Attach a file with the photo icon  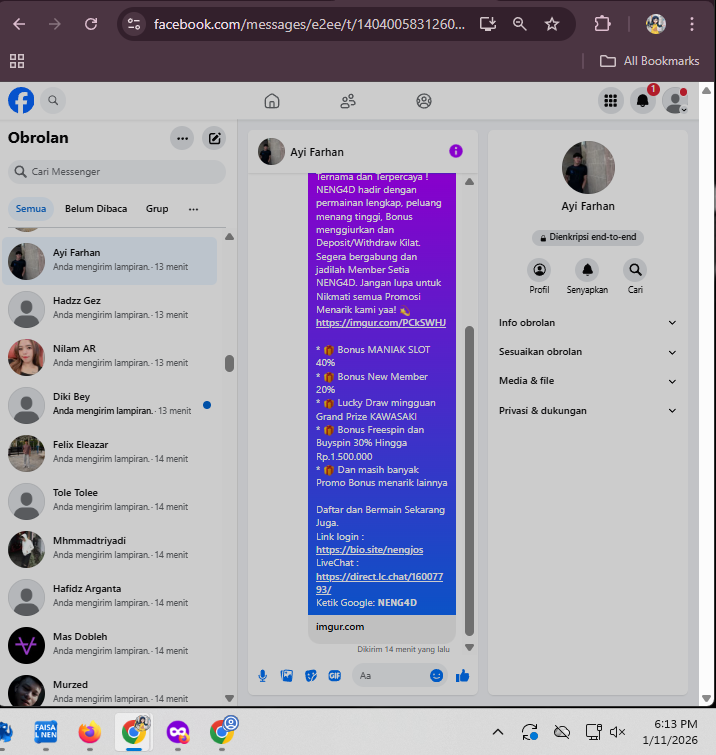pyautogui.click(x=286, y=676)
